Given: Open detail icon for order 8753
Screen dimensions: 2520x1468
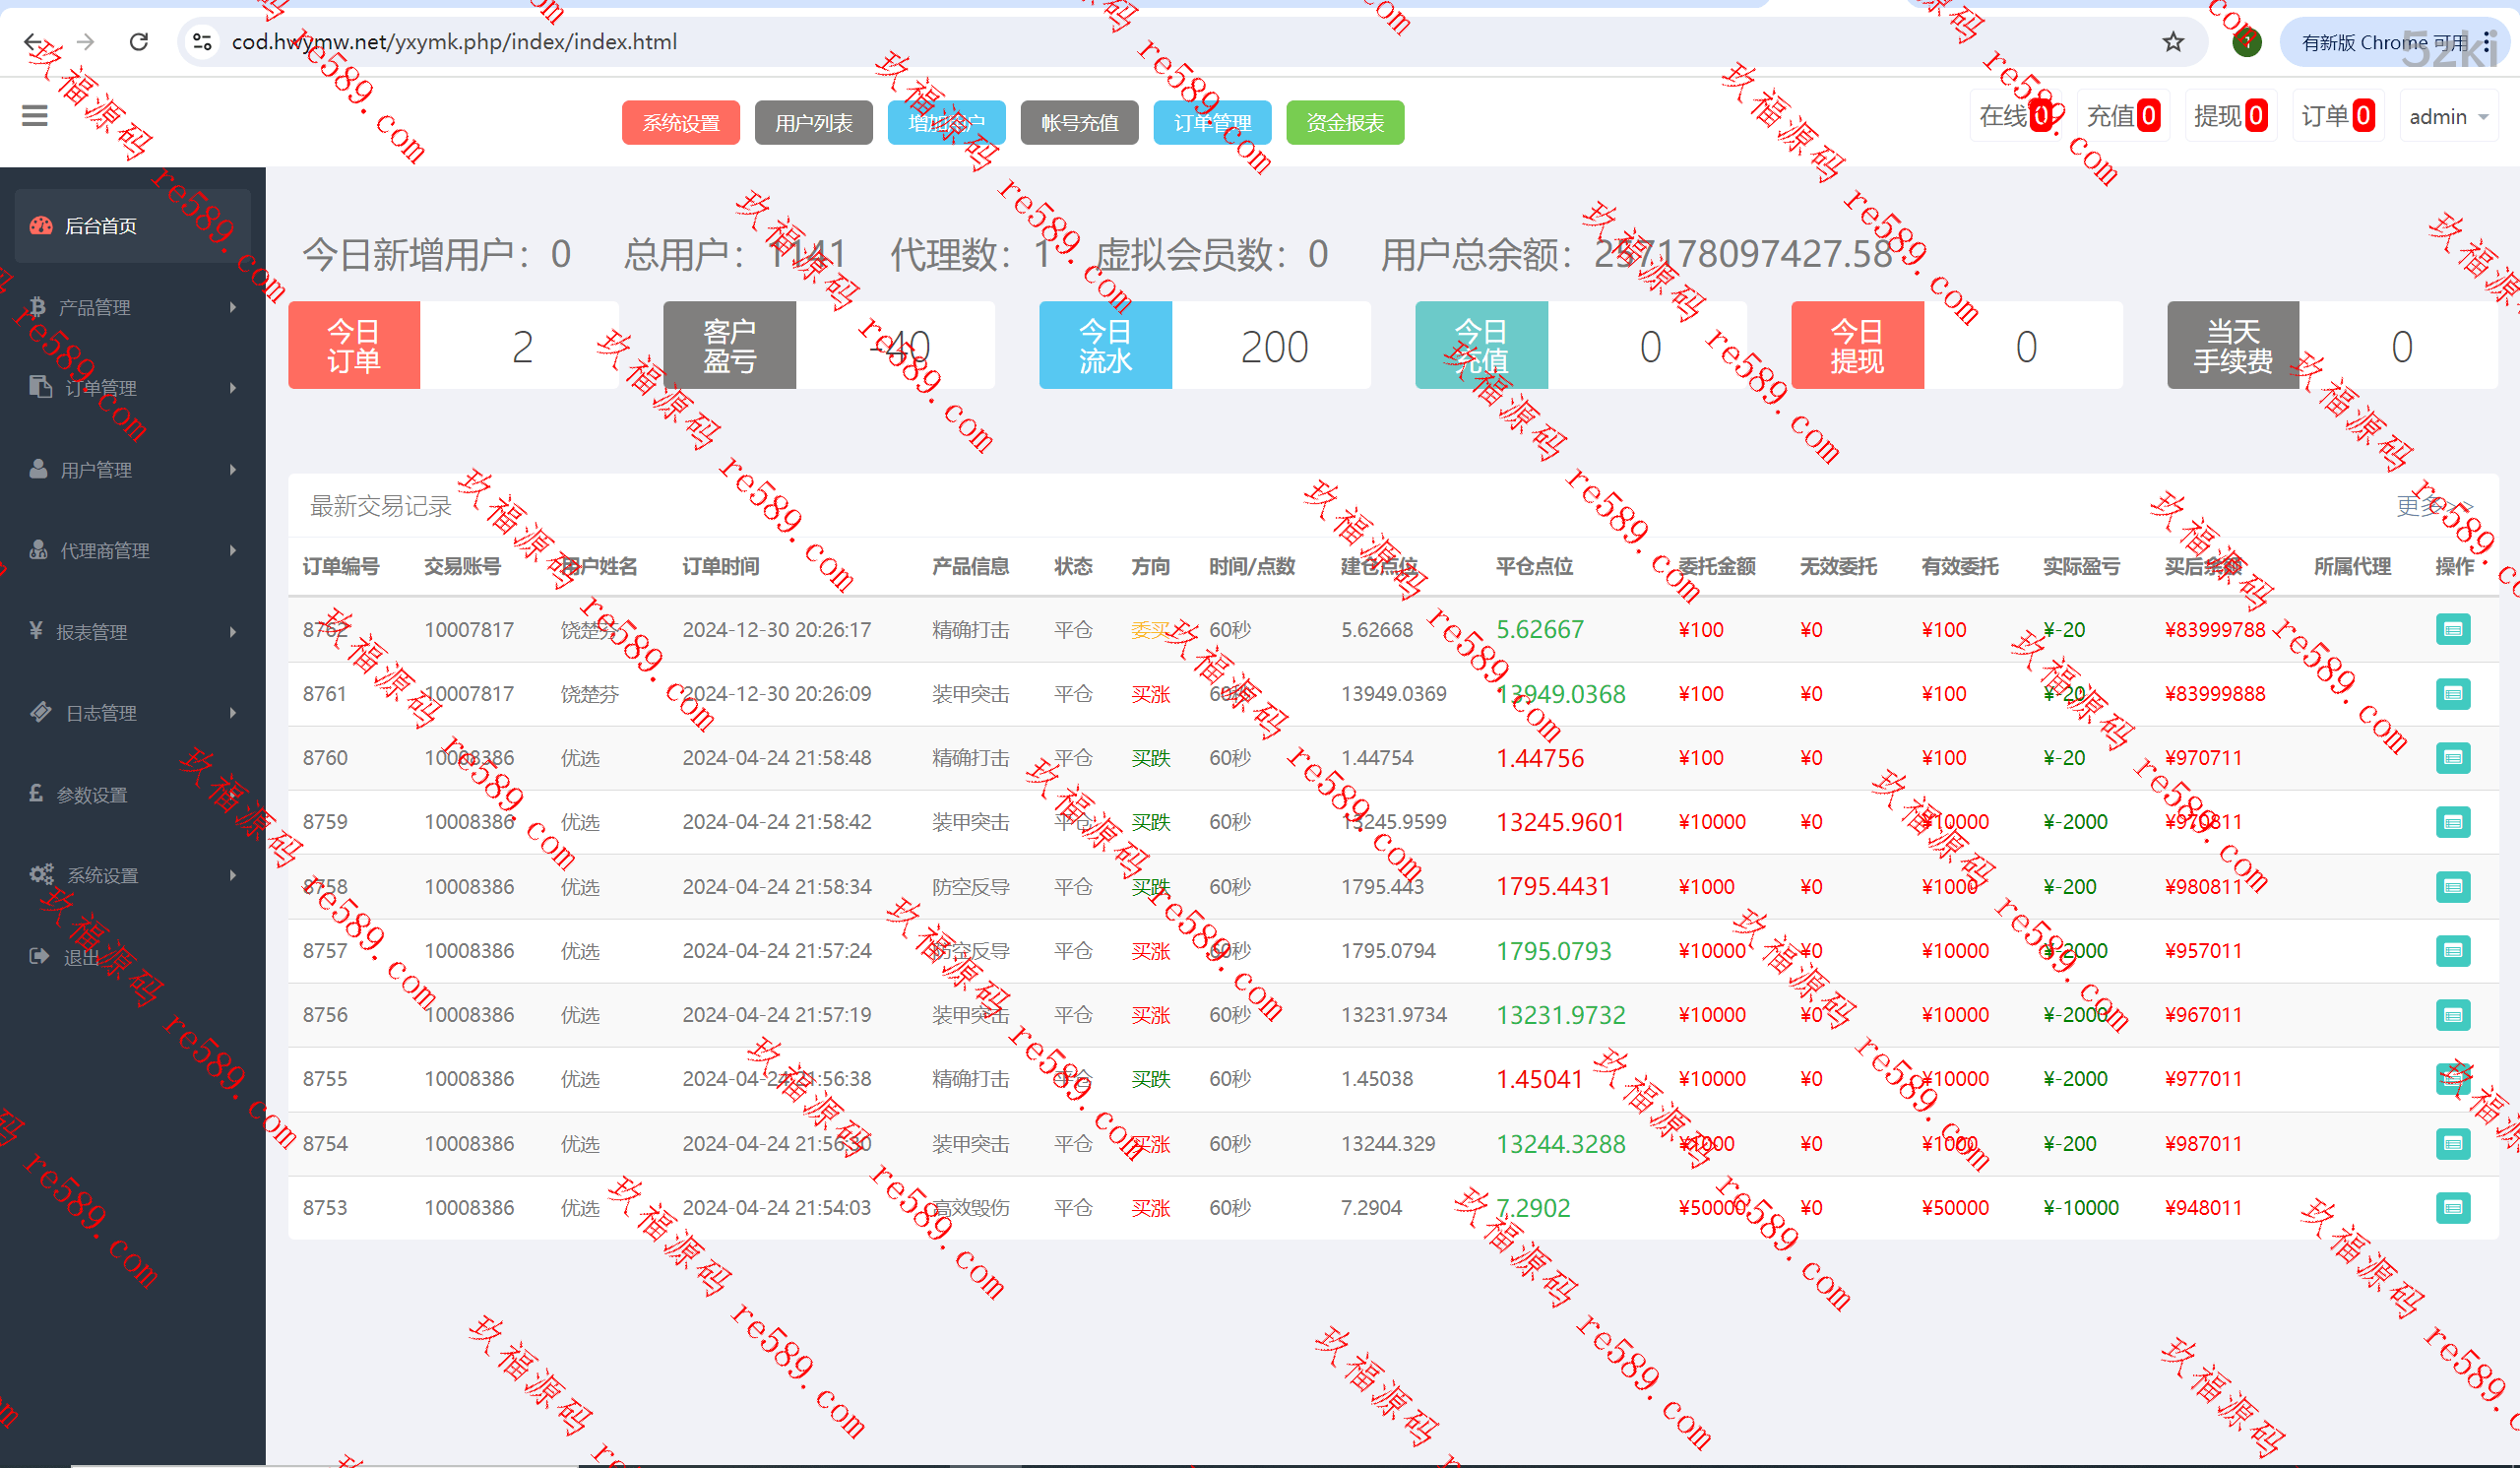Looking at the screenshot, I should (x=2452, y=1207).
